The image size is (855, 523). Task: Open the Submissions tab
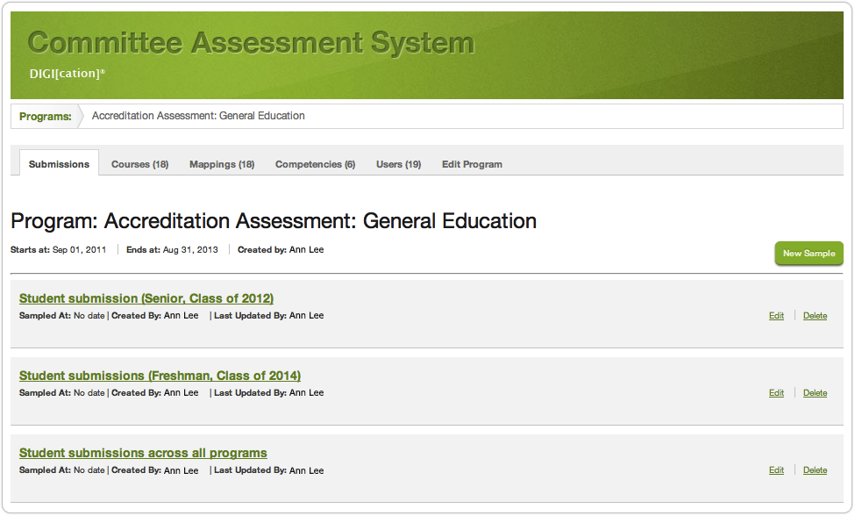[x=59, y=164]
